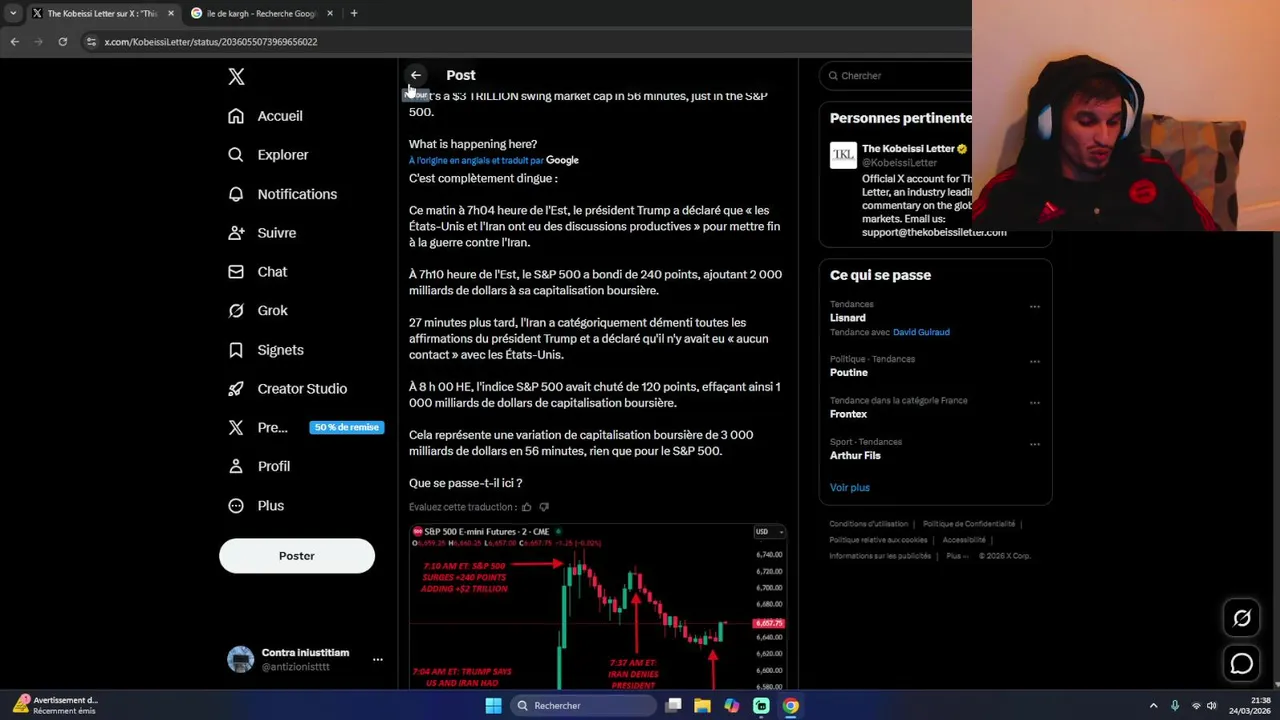
Task: Open Grok from sidebar
Action: point(258,311)
